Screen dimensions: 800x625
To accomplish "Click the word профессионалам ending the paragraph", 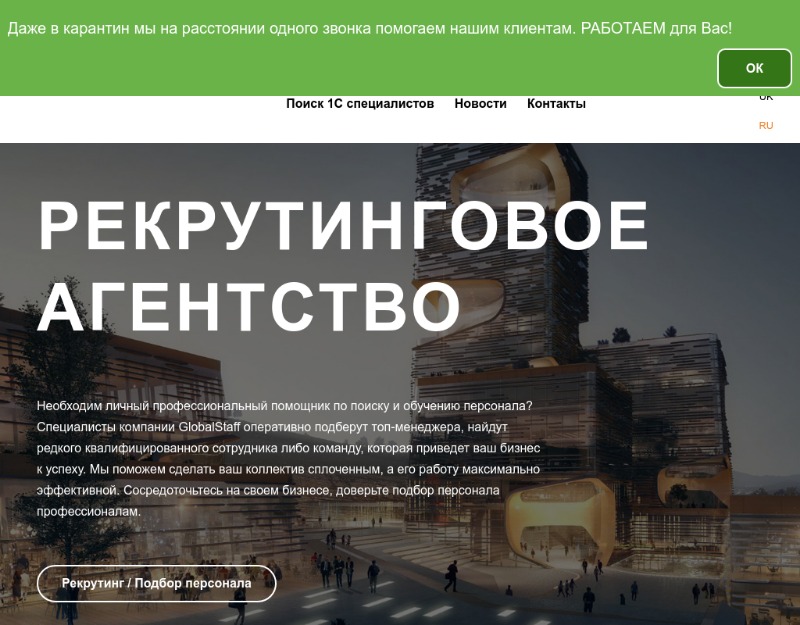I will (88, 512).
